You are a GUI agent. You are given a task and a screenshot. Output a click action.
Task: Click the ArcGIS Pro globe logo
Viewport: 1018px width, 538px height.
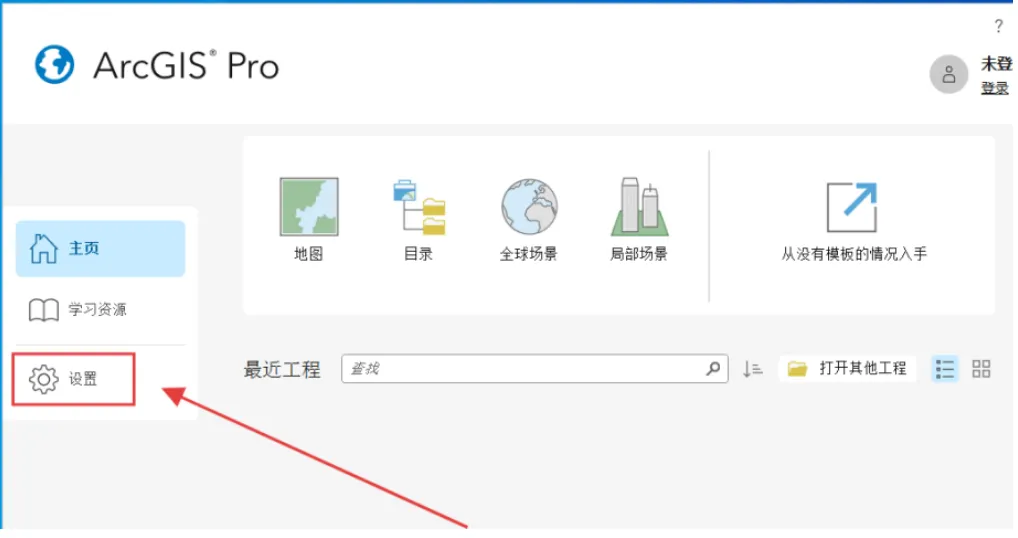(x=55, y=64)
